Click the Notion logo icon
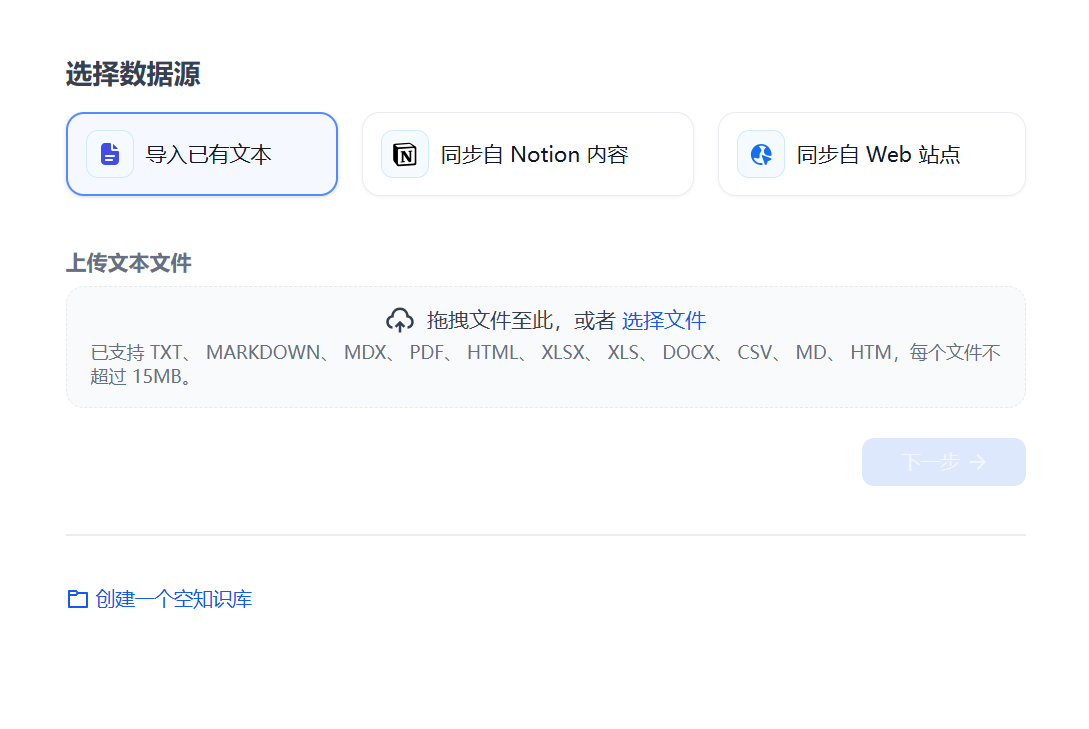The image size is (1089, 729). click(x=405, y=154)
